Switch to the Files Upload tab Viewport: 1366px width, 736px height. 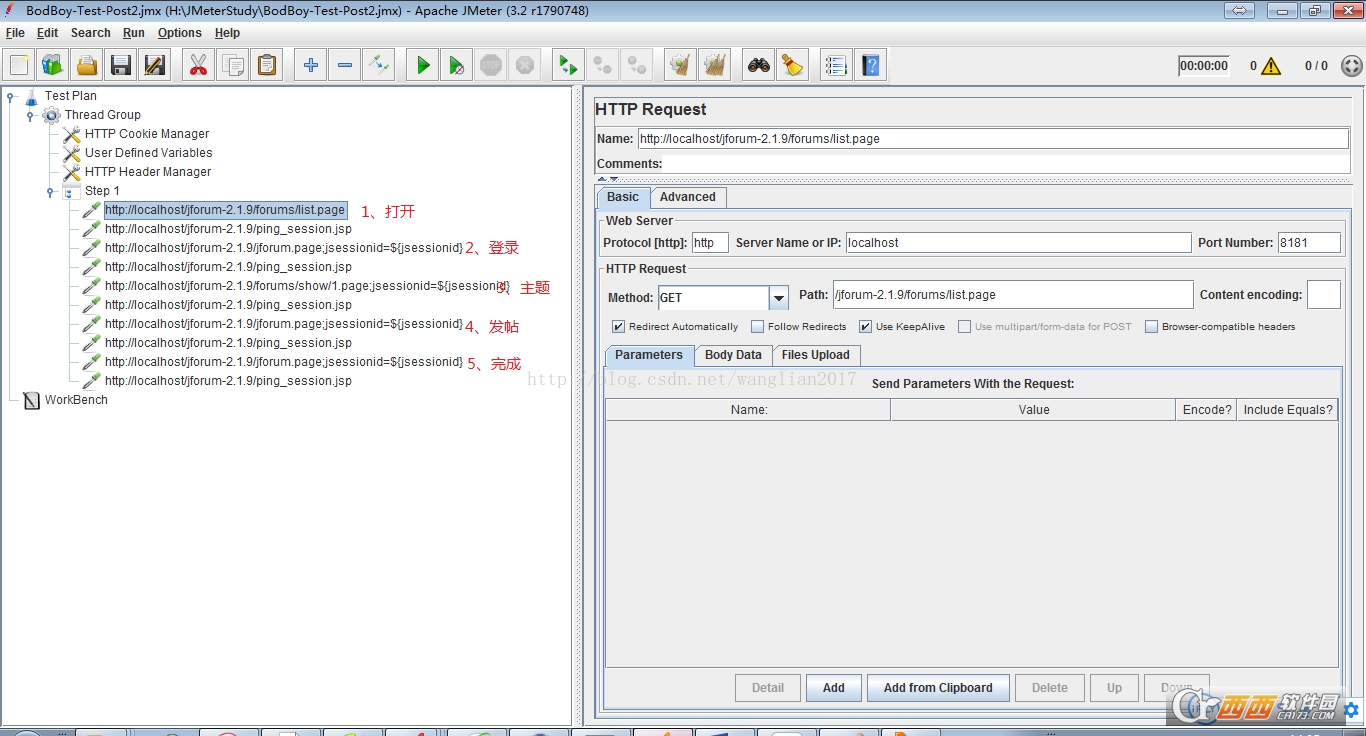pyautogui.click(x=816, y=355)
